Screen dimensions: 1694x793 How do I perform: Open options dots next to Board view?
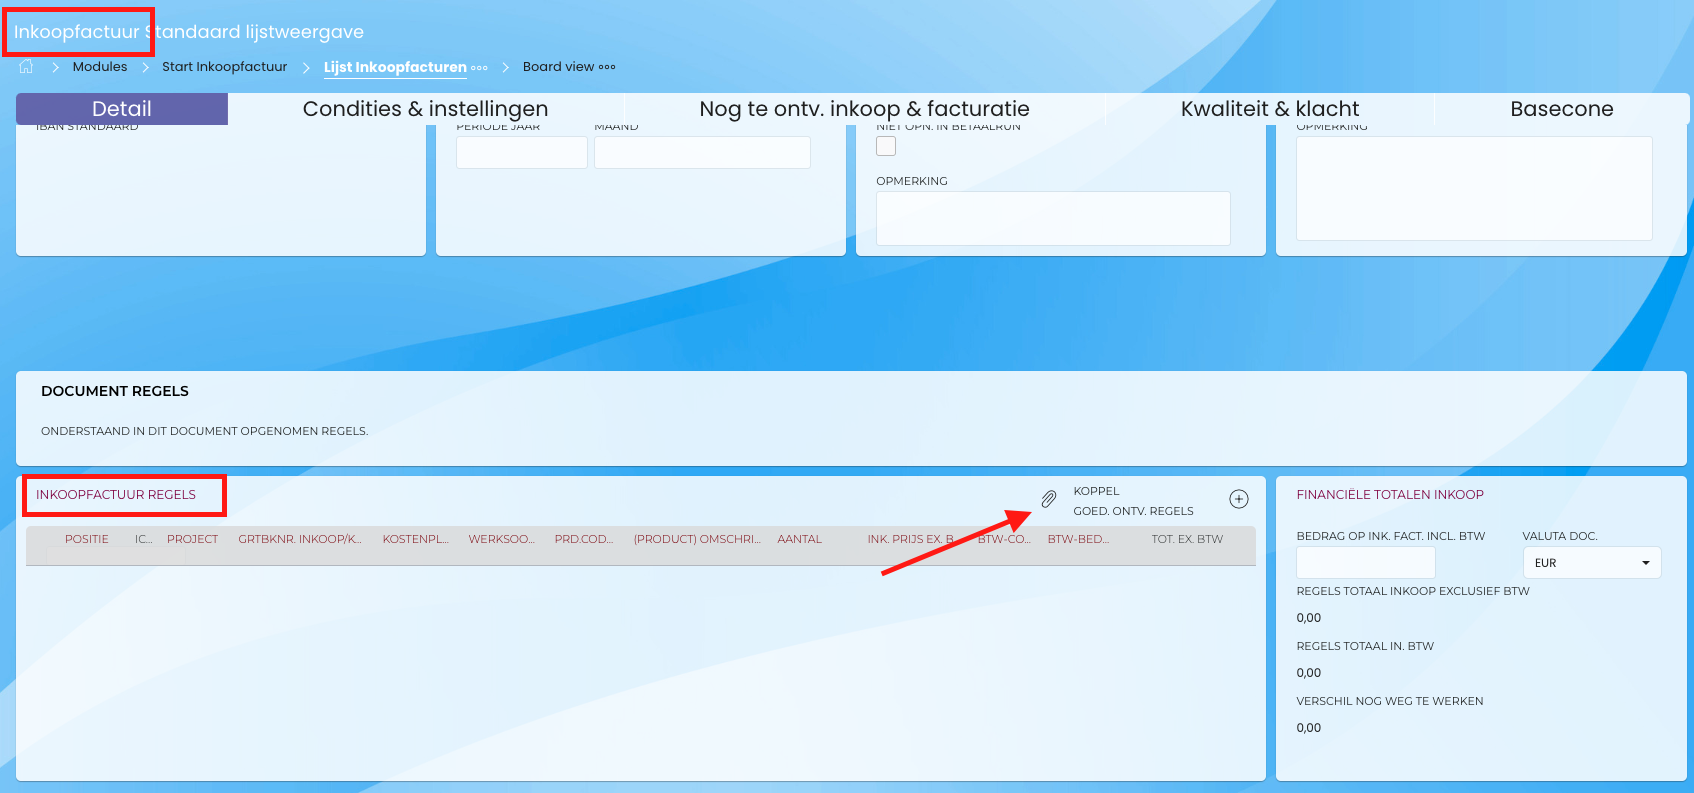click(607, 67)
